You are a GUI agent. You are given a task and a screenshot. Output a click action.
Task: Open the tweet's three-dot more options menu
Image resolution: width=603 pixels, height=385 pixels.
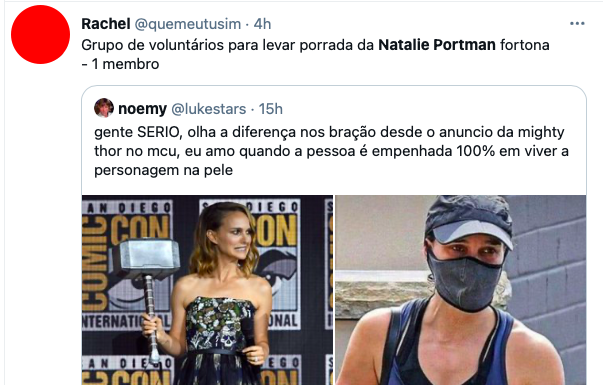[x=577, y=24]
